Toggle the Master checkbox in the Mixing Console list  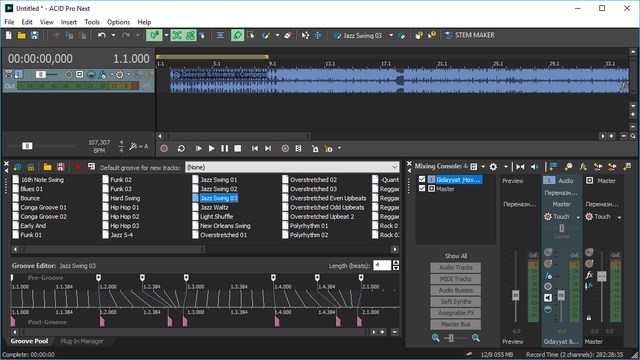[x=422, y=189]
